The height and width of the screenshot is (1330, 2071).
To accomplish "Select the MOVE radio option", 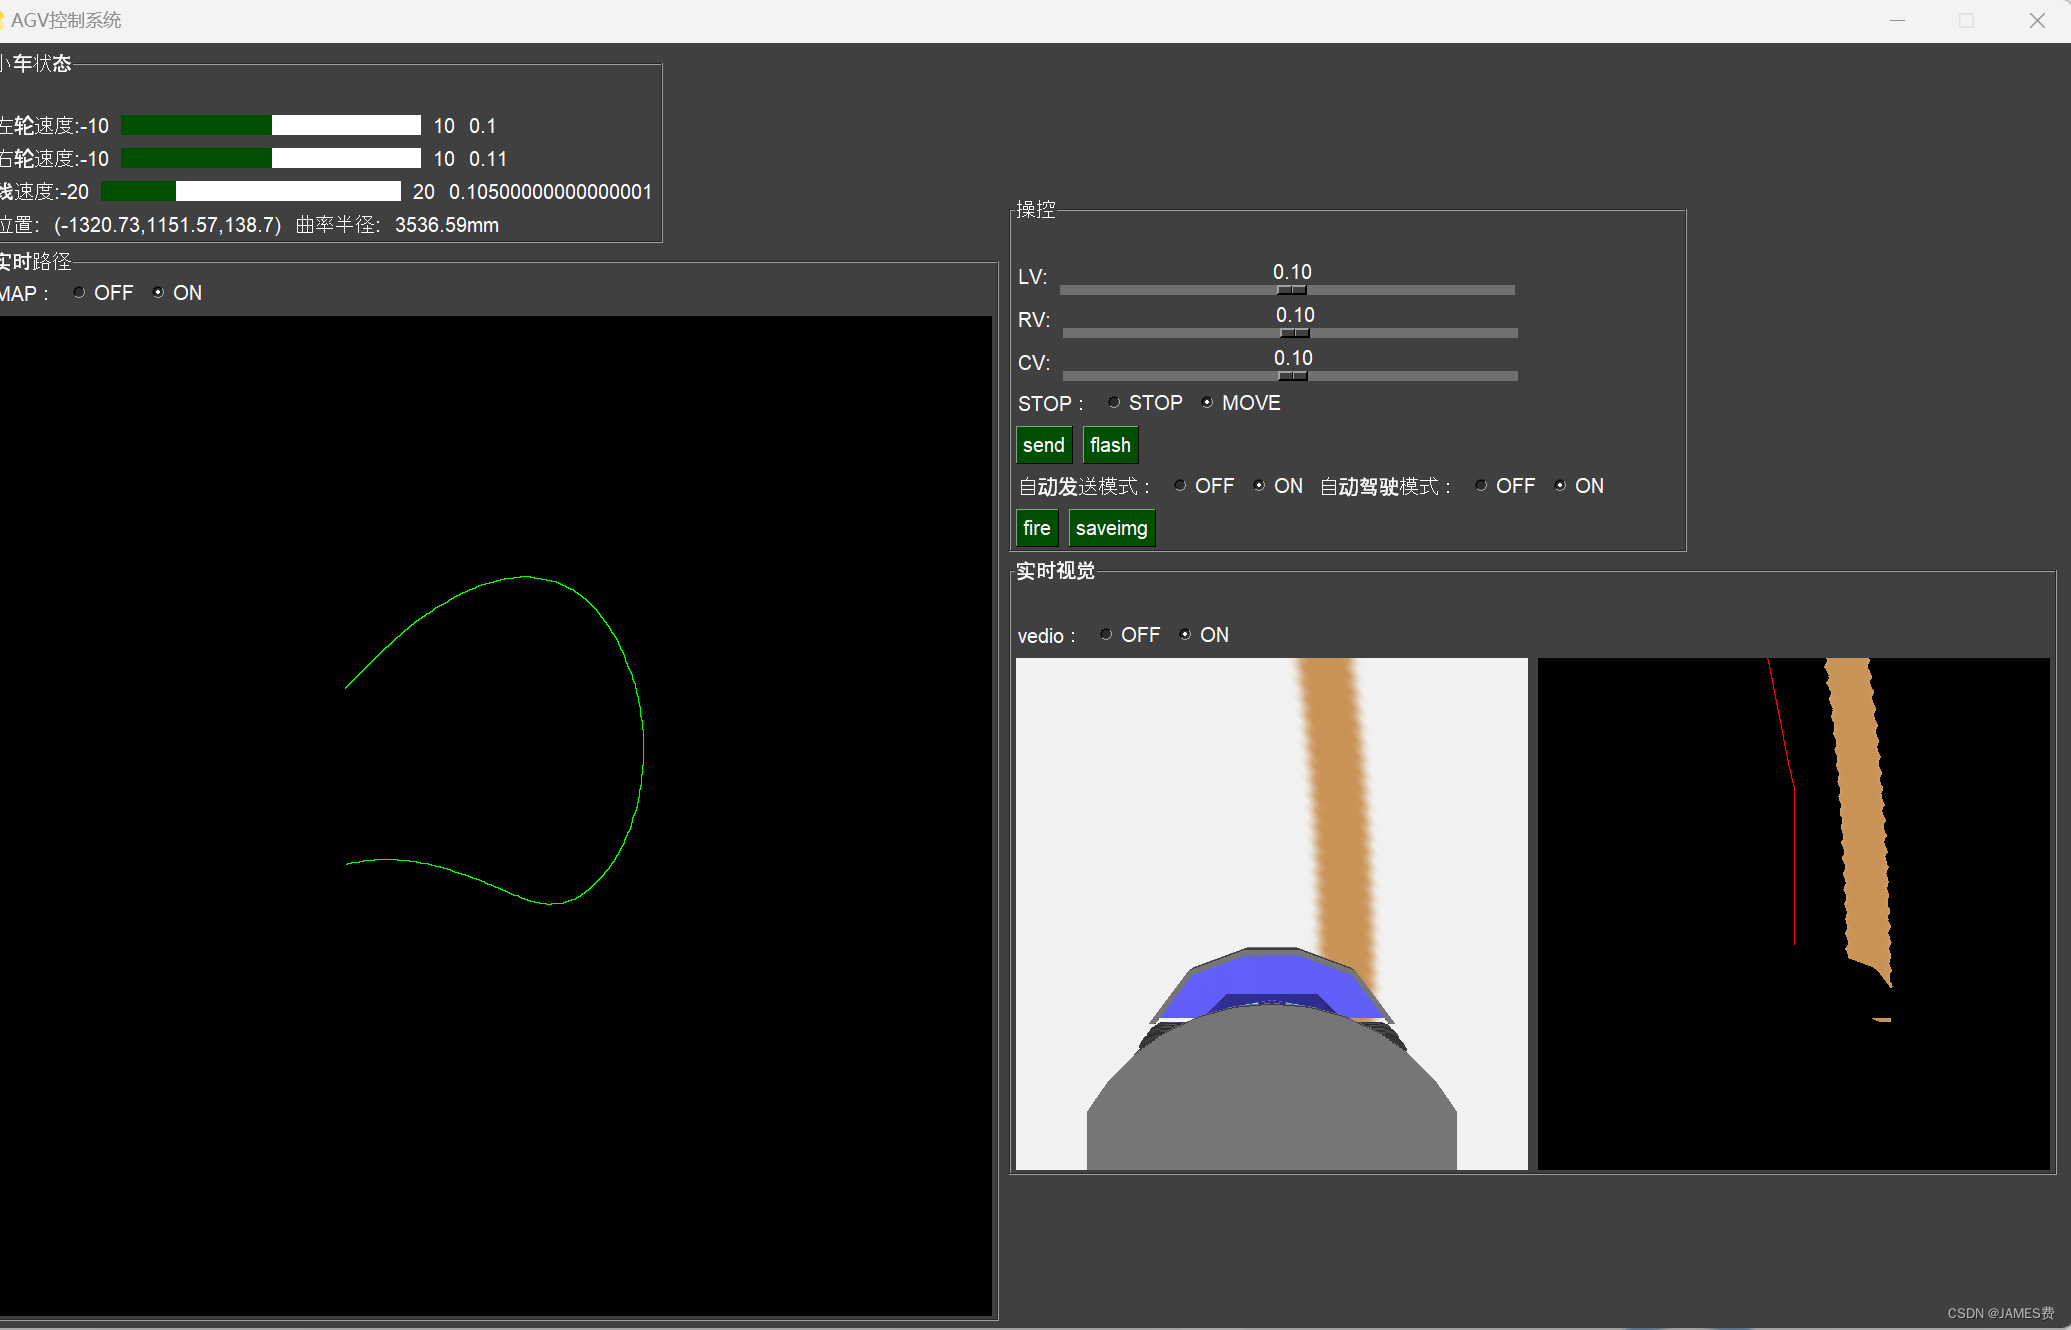I will coord(1208,403).
